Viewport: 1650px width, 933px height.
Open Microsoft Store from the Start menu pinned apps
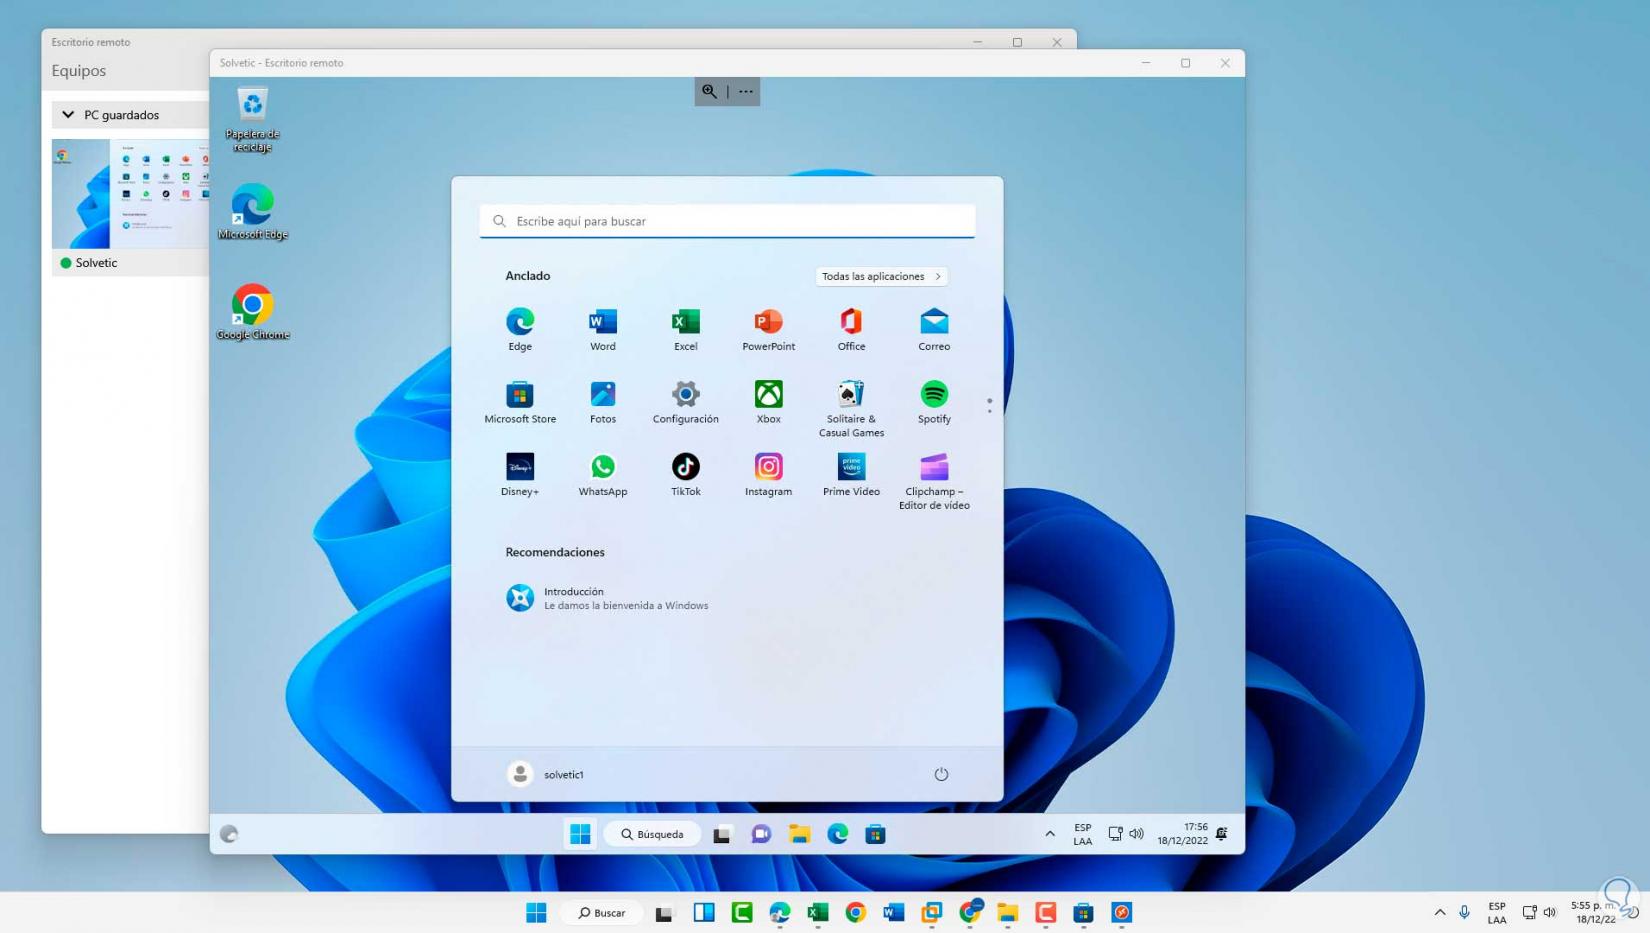point(520,402)
